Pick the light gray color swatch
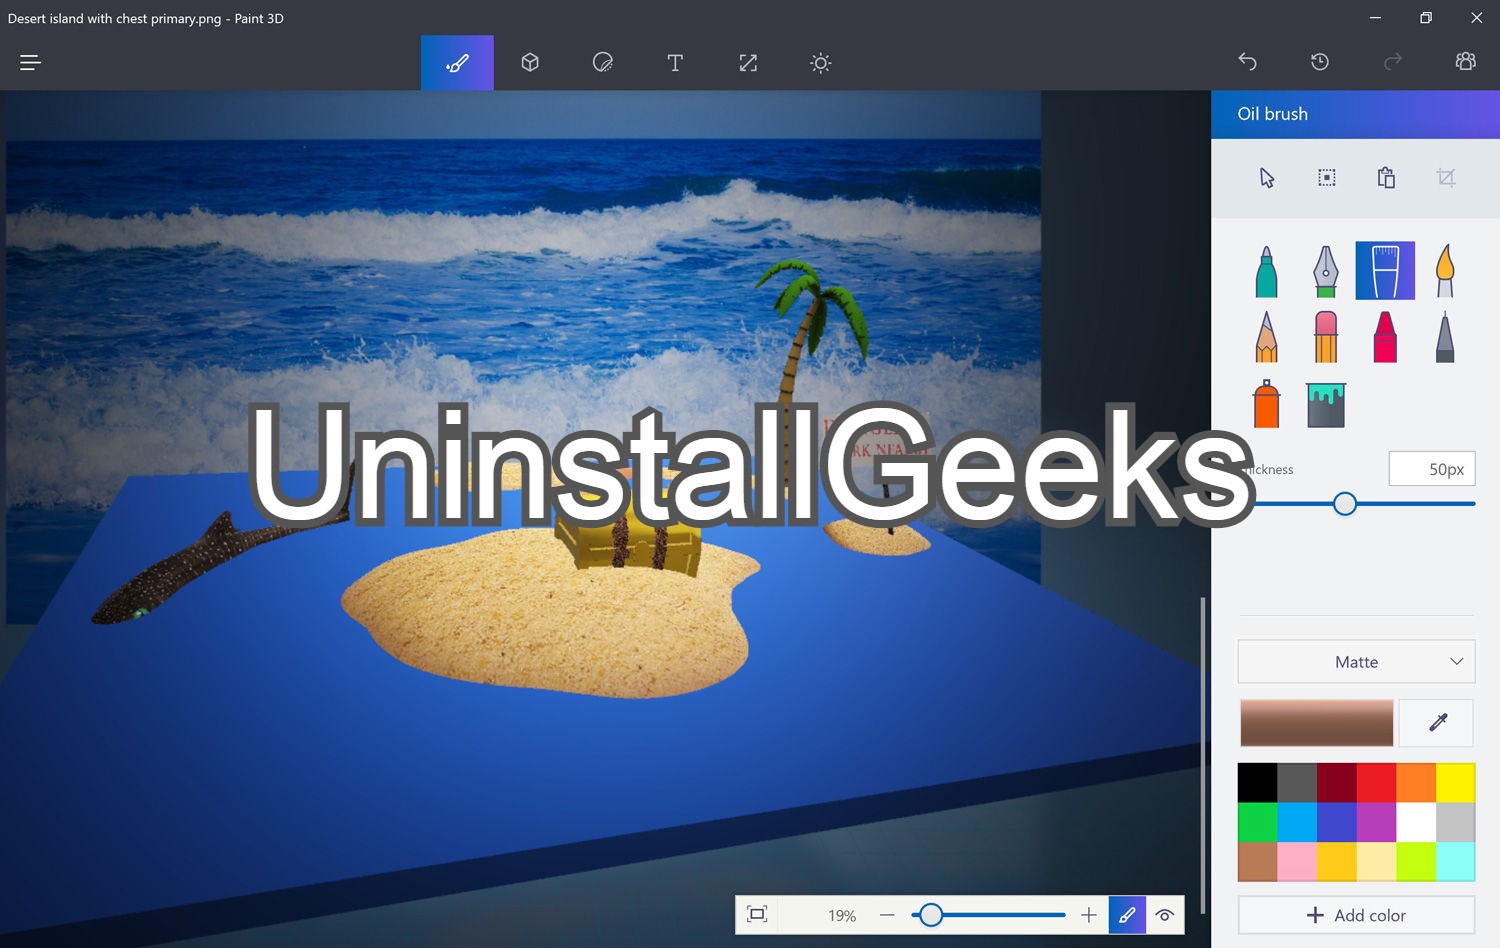Screen dimensions: 1500x948 1456,822
